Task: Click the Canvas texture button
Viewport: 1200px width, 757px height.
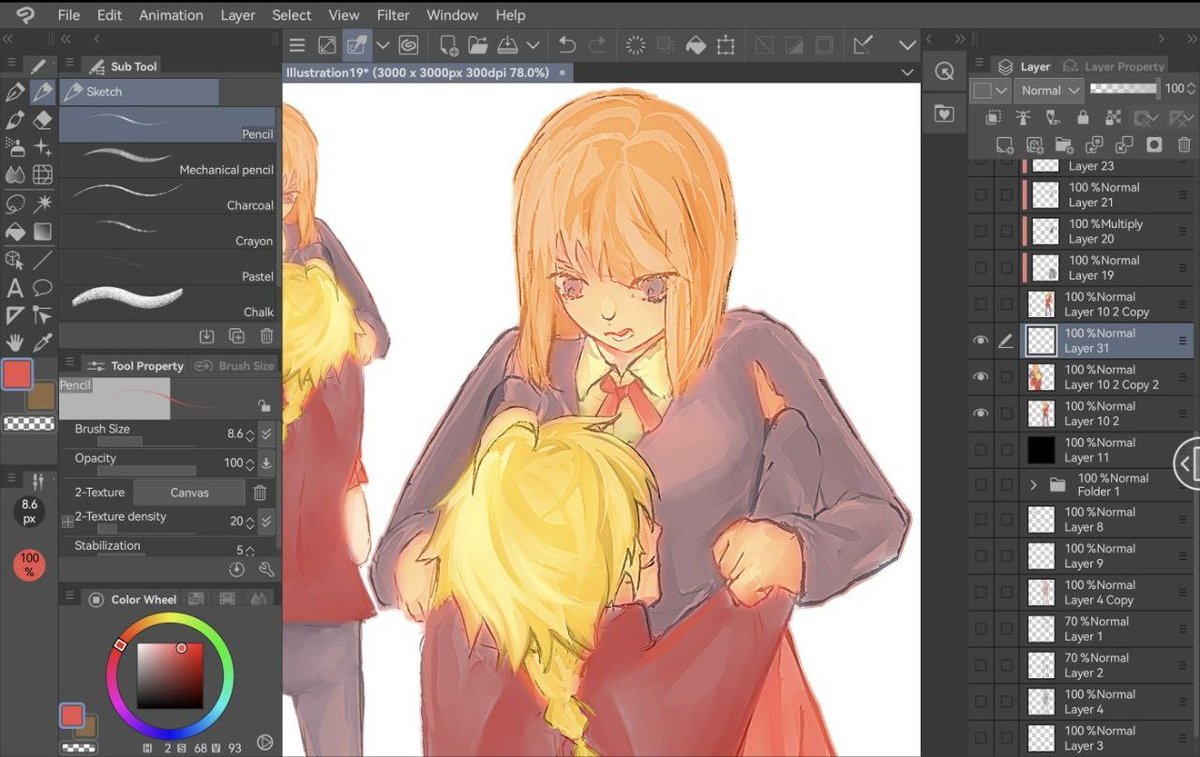Action: [189, 492]
